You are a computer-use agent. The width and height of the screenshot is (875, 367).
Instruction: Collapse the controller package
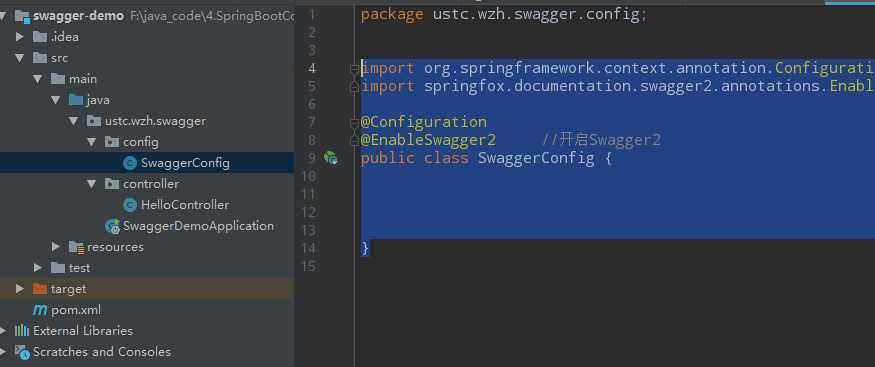92,184
